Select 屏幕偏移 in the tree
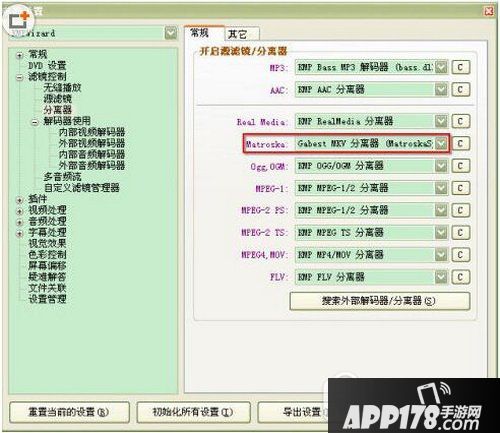 (x=47, y=266)
